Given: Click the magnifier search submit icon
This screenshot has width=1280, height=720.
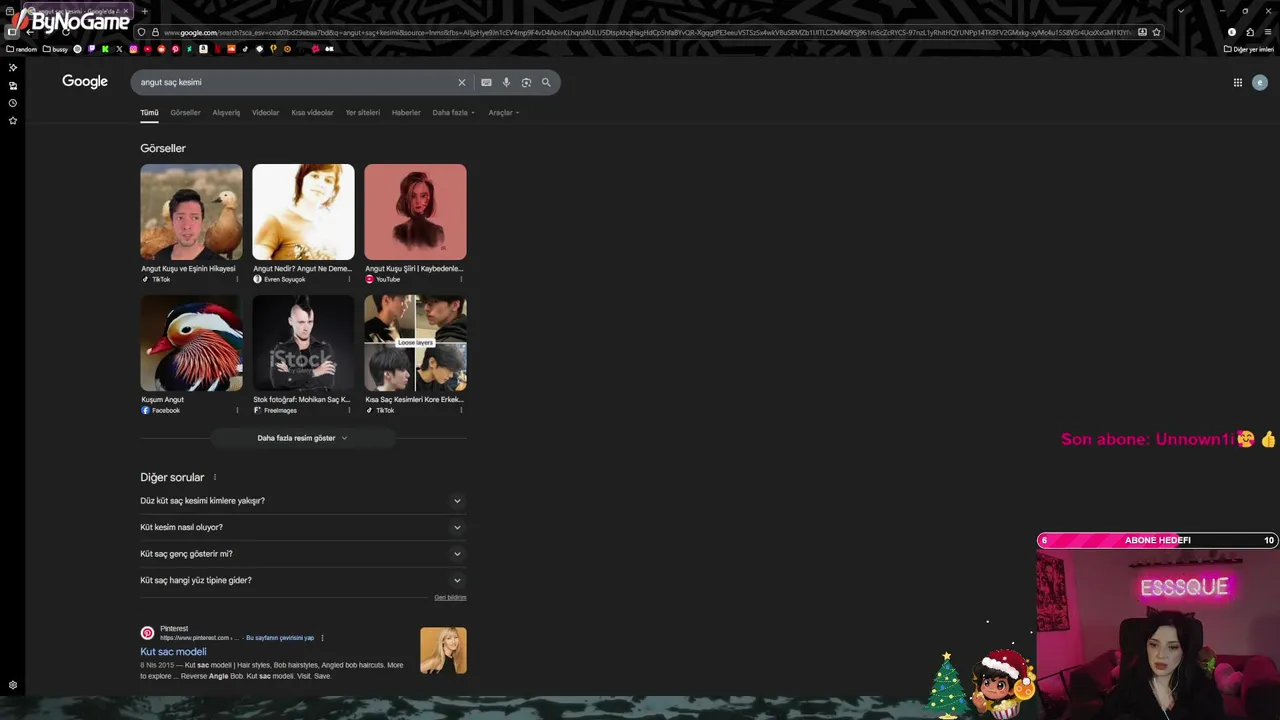Looking at the screenshot, I should pos(546,83).
